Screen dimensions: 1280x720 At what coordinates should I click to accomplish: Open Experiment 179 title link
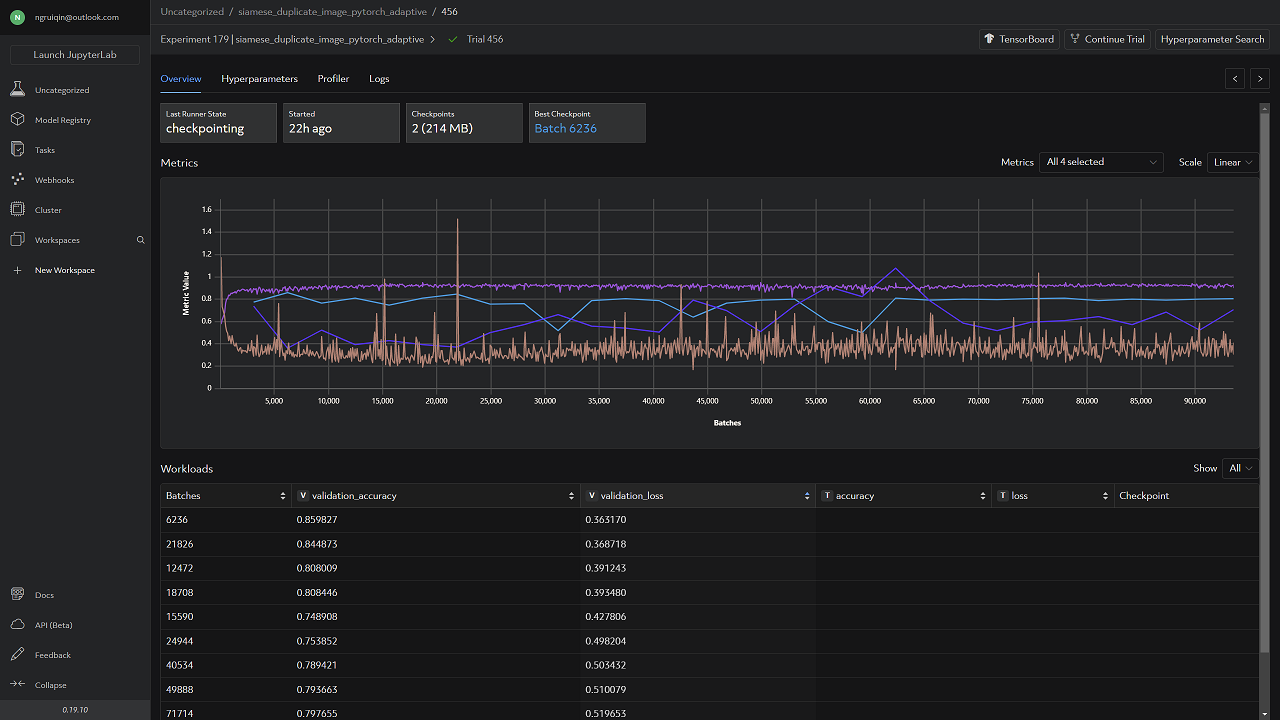click(292, 39)
